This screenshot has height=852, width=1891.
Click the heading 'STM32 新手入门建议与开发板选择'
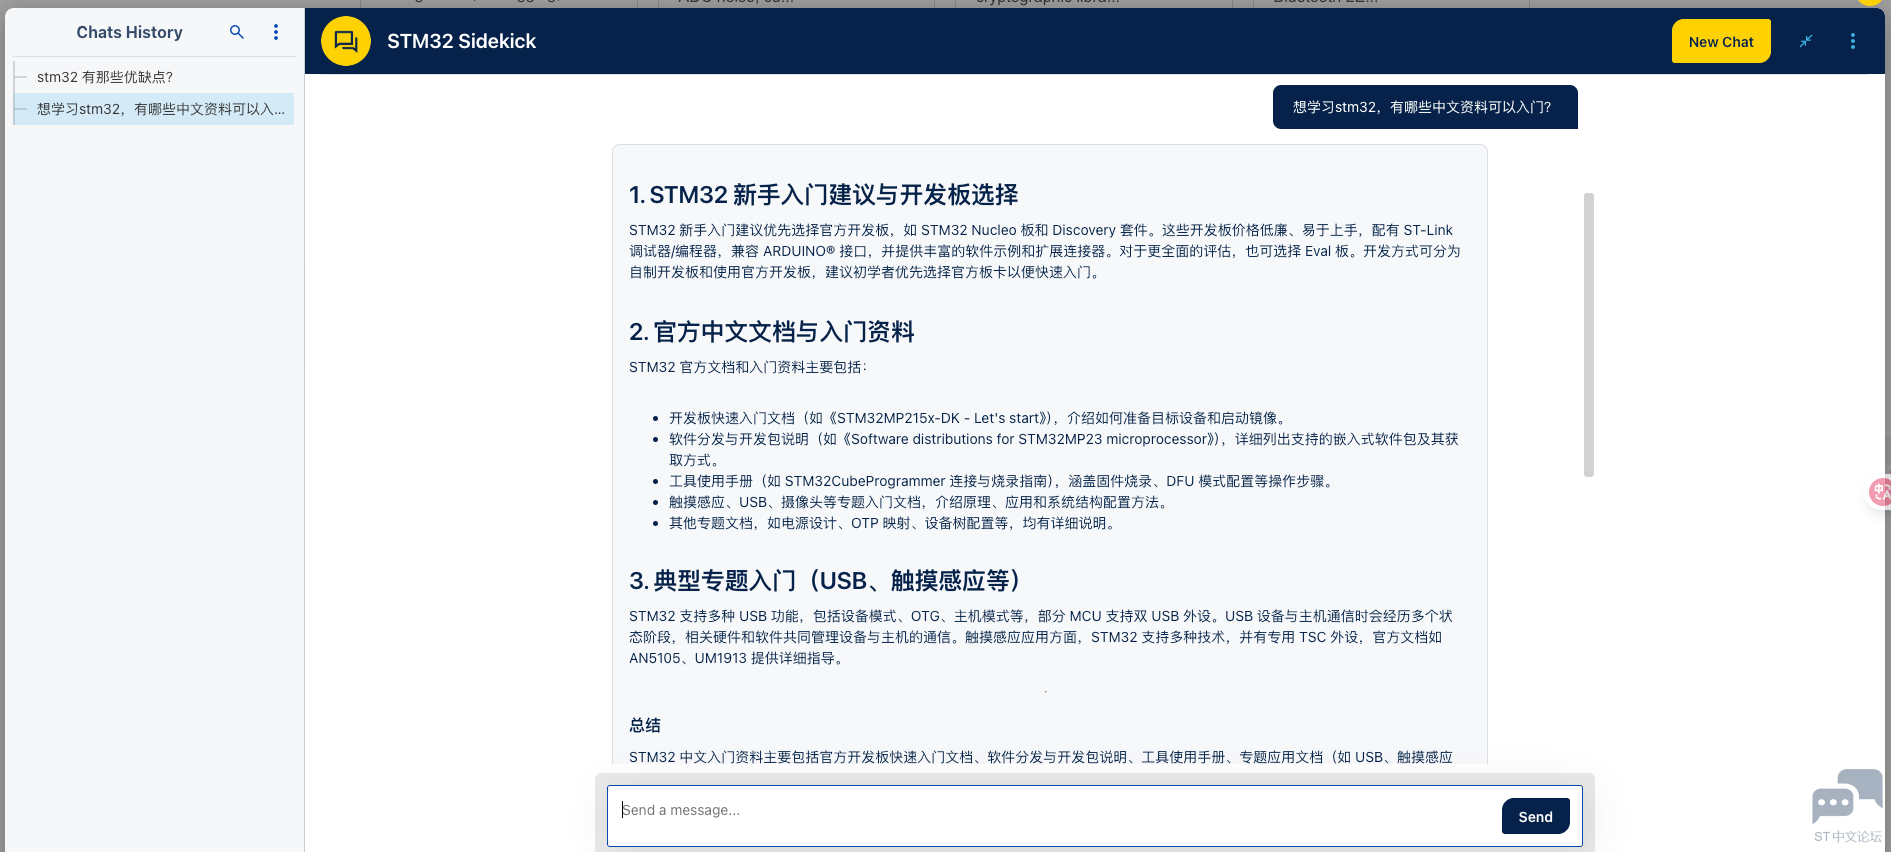tap(823, 195)
